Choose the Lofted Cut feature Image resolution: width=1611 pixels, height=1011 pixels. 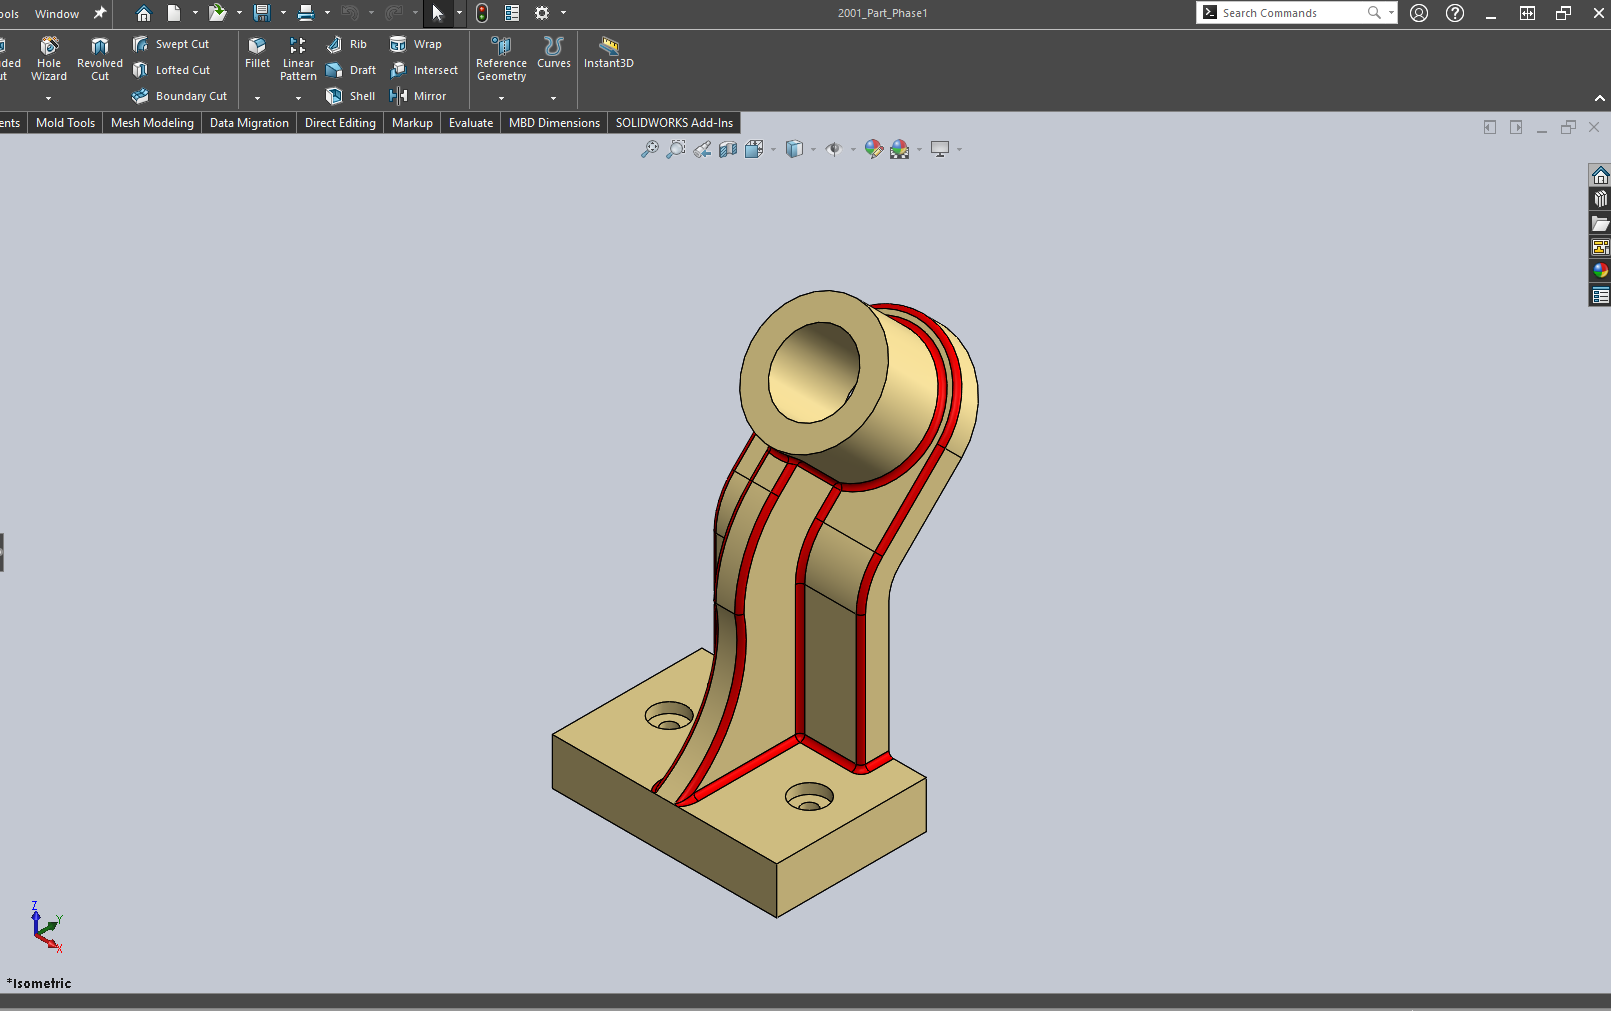(x=171, y=70)
